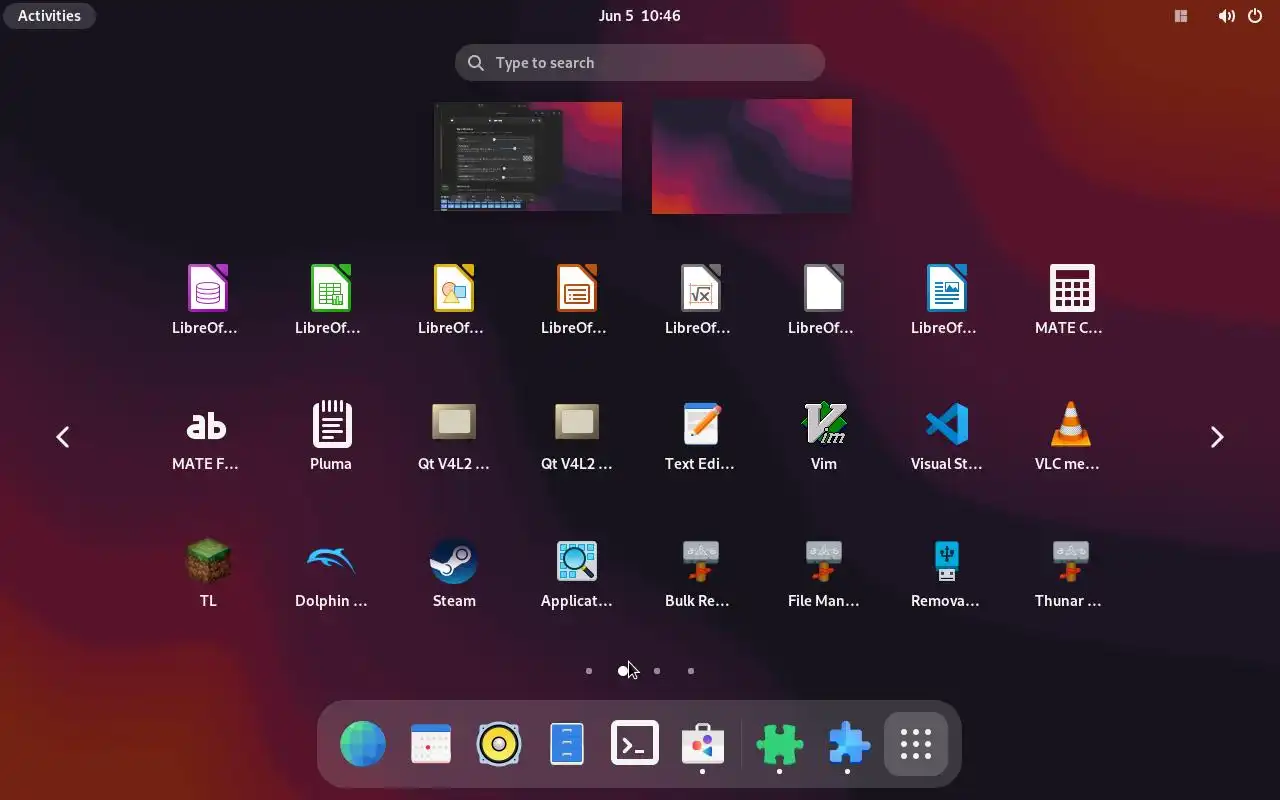Screen dimensions: 1280x800
Task: Go to previous app page with left arrow
Action: [63, 437]
